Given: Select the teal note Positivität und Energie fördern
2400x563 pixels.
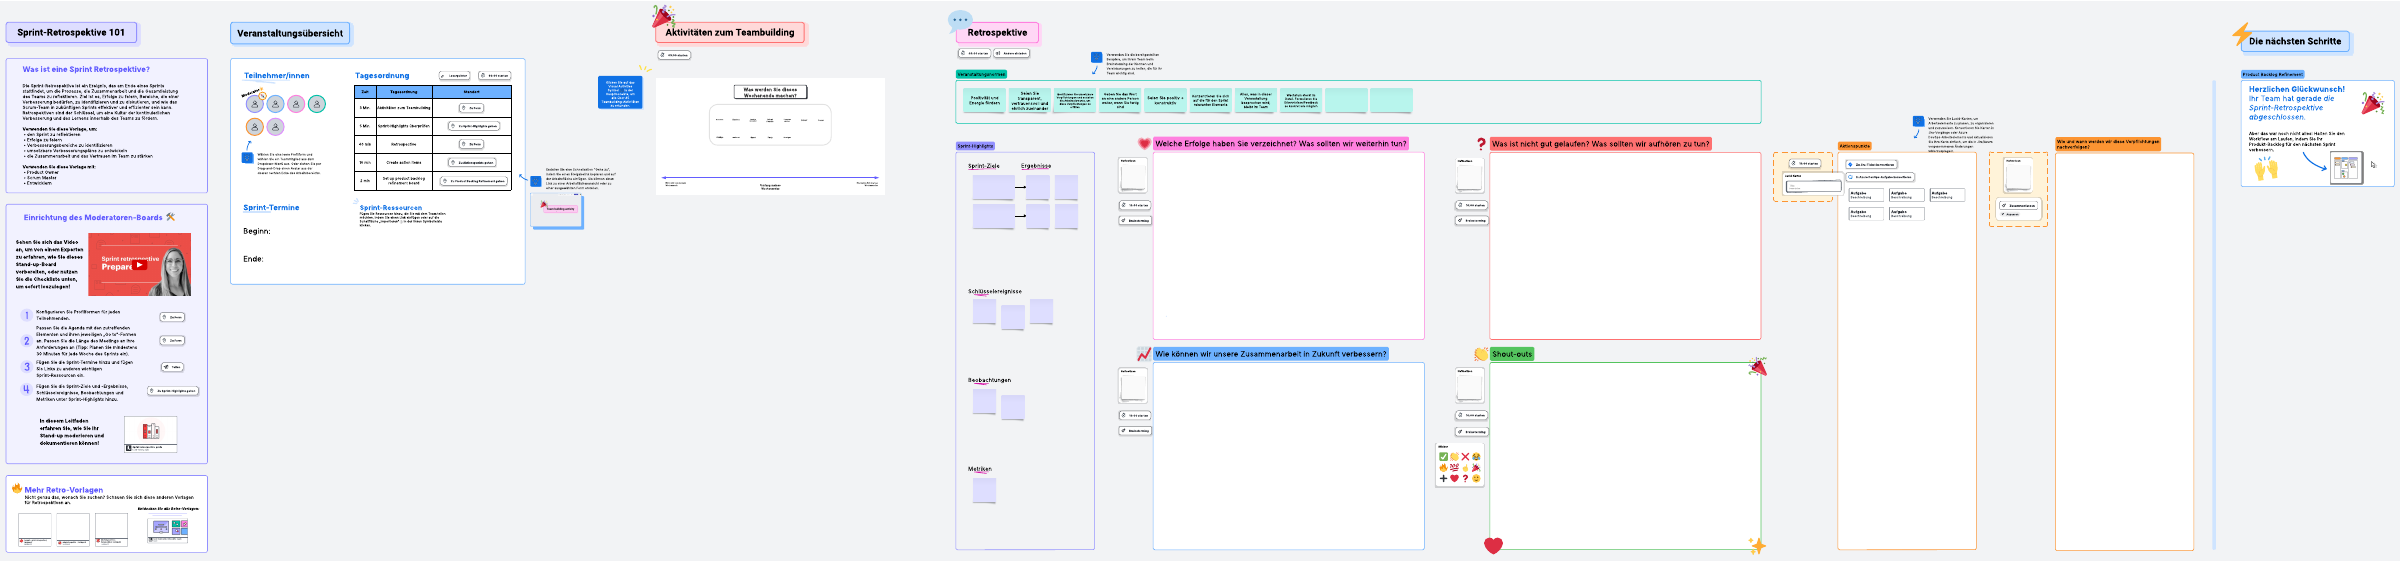Looking at the screenshot, I should click(x=984, y=100).
